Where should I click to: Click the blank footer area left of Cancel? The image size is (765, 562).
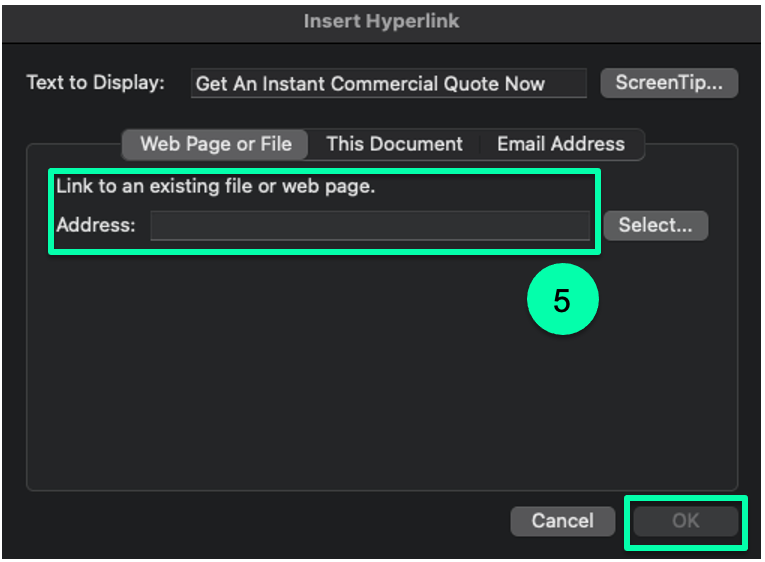click(256, 522)
